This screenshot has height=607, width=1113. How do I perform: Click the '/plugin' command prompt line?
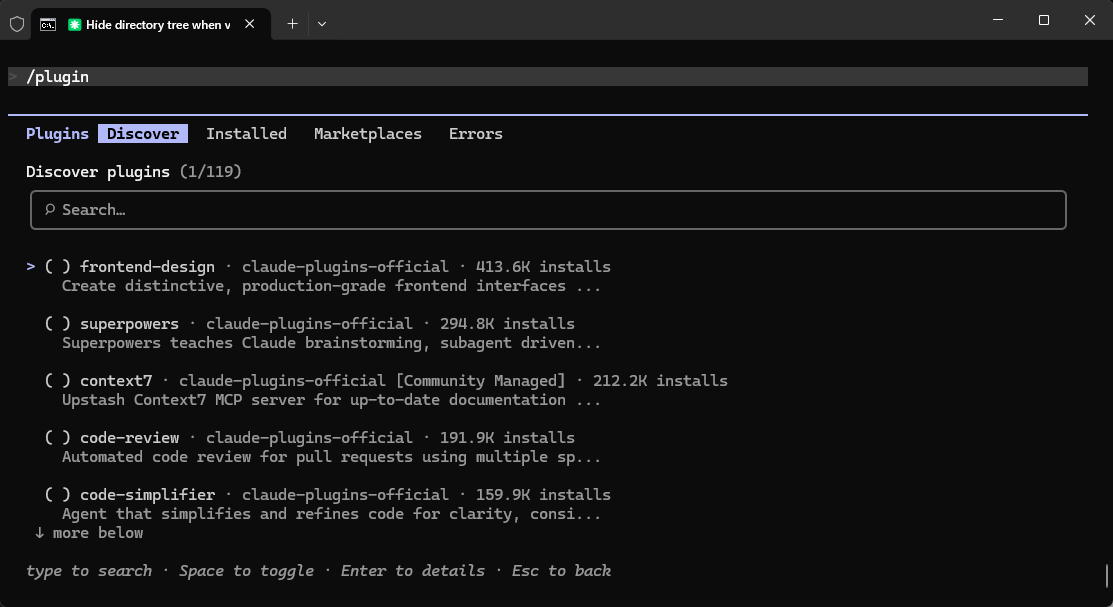pyautogui.click(x=547, y=77)
